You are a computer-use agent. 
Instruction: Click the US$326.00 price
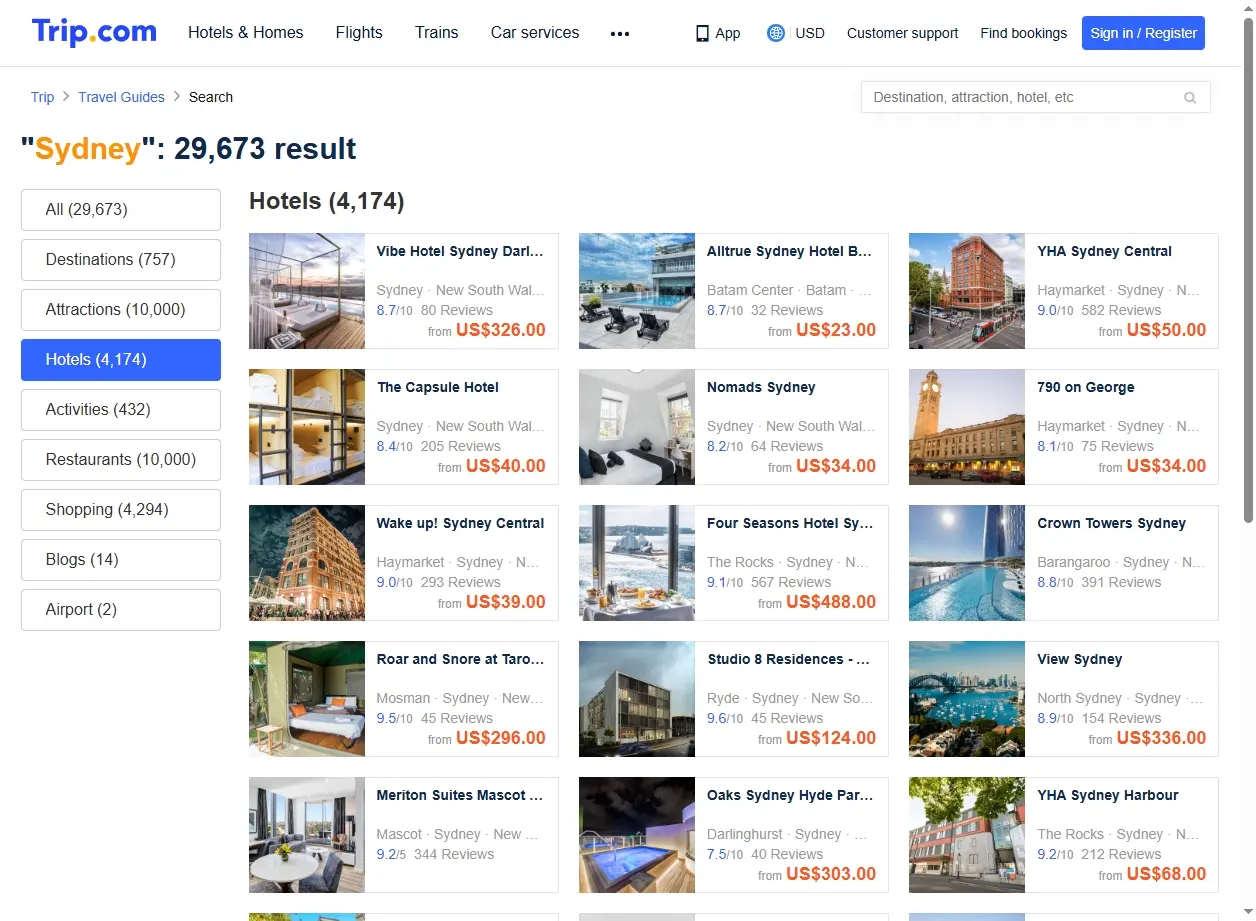(501, 330)
